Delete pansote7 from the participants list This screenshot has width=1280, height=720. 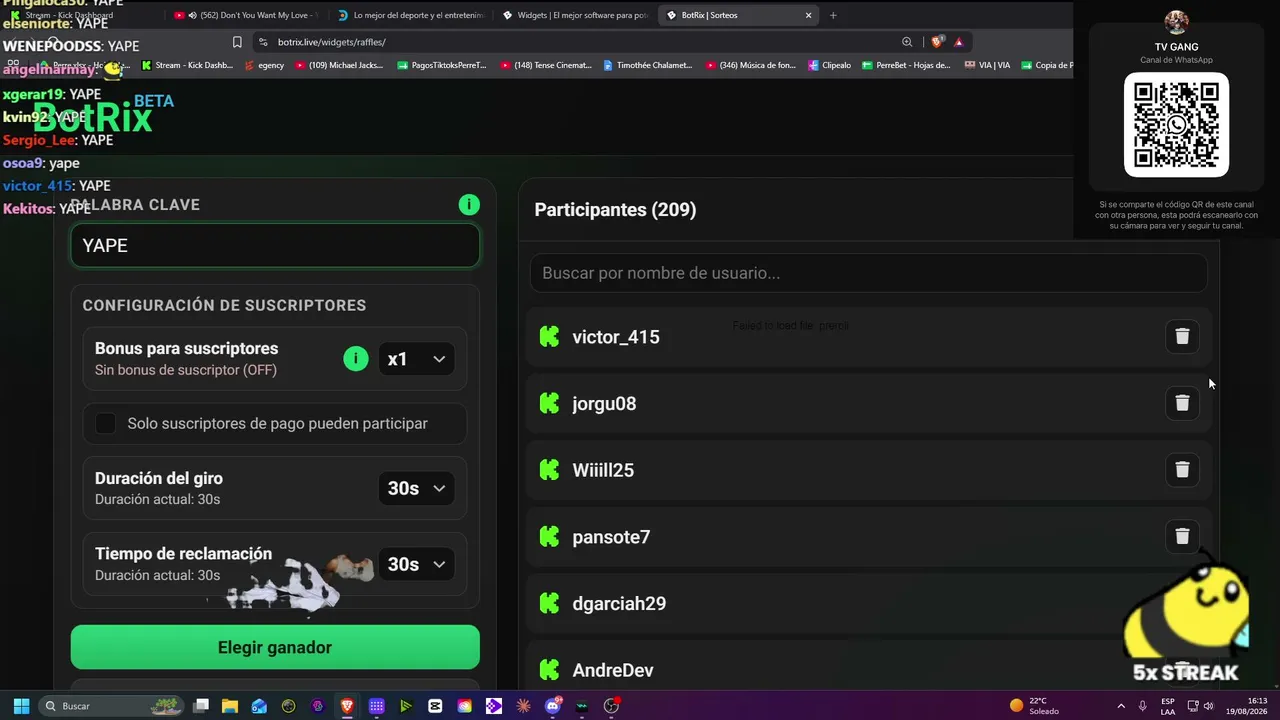click(x=1182, y=536)
